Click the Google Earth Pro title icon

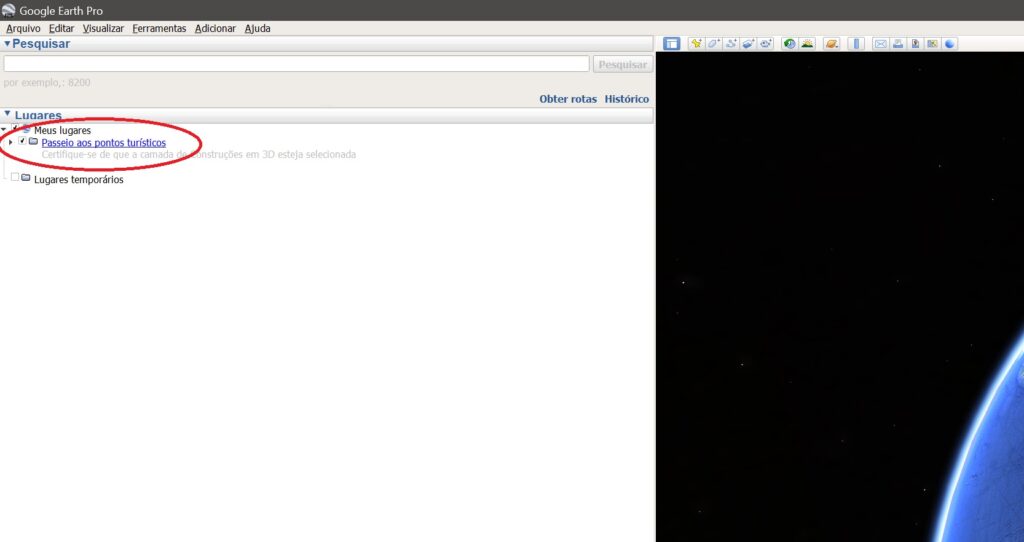tap(8, 10)
